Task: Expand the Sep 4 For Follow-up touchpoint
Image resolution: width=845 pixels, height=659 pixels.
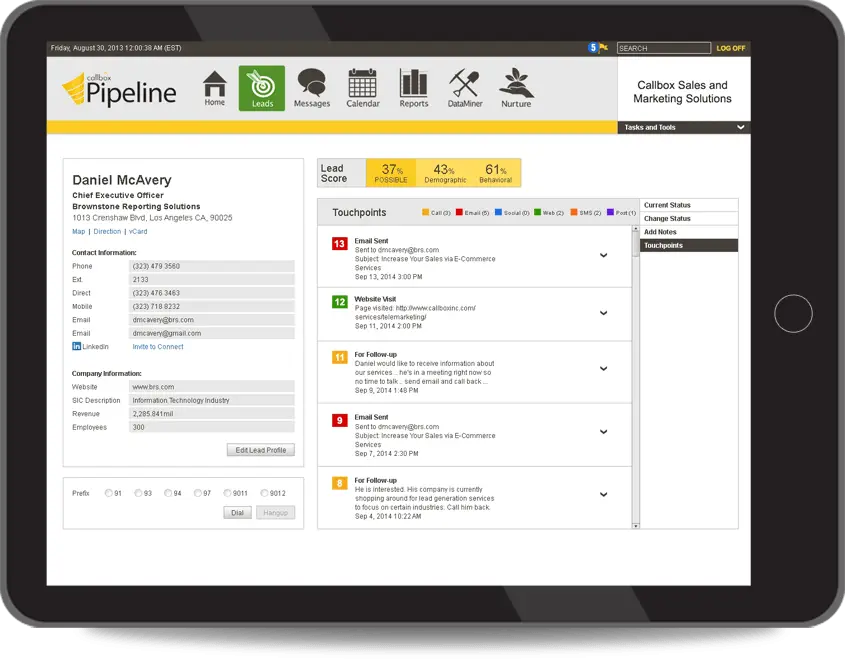Action: click(604, 494)
